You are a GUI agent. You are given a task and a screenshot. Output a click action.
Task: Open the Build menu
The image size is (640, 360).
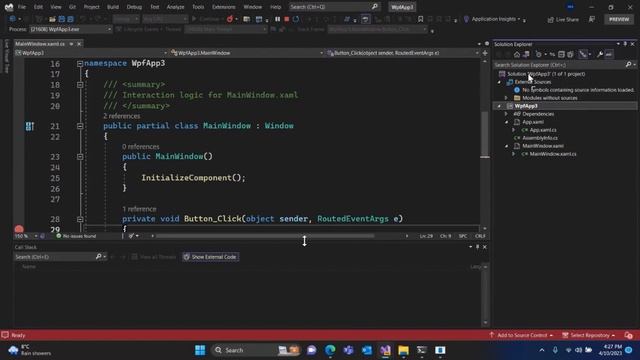113,7
